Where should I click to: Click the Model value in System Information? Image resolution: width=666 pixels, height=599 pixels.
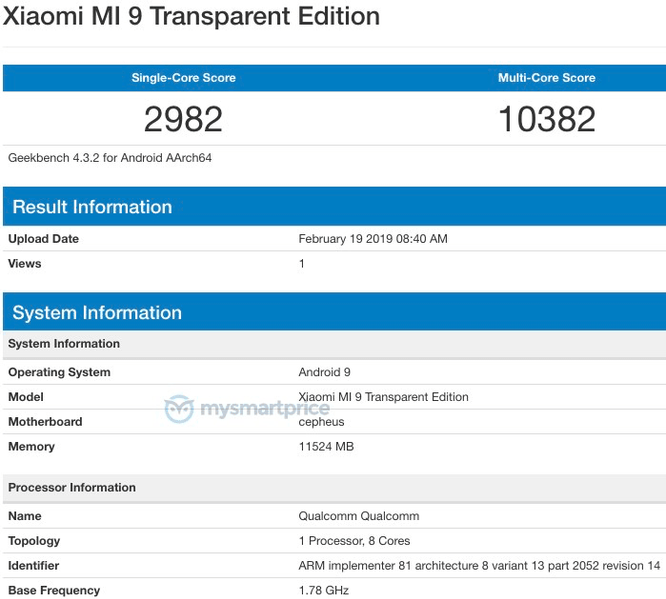coord(383,397)
